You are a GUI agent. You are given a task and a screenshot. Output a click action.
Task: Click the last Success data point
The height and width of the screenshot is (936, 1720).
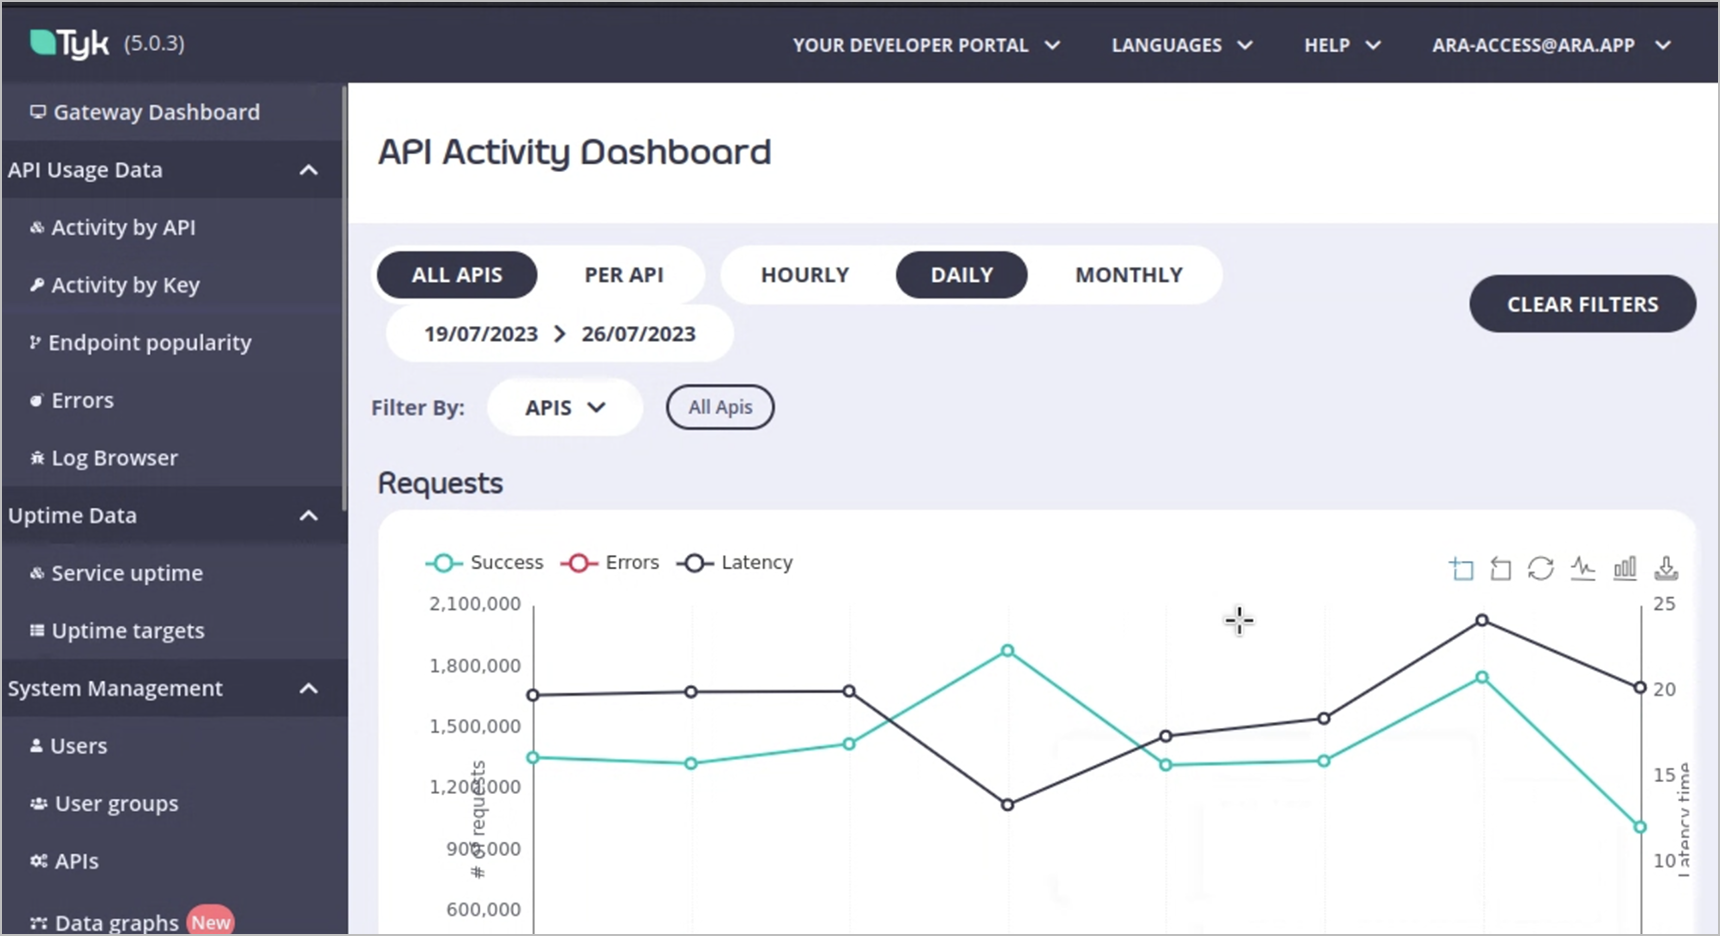click(x=1640, y=827)
